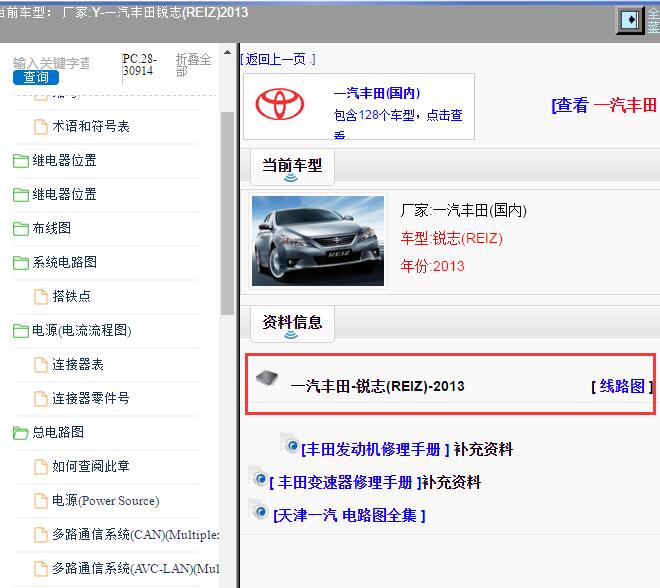Screen dimensions: 660x588
Task: Click the sidebar scroll up arrow
Action: [227, 52]
